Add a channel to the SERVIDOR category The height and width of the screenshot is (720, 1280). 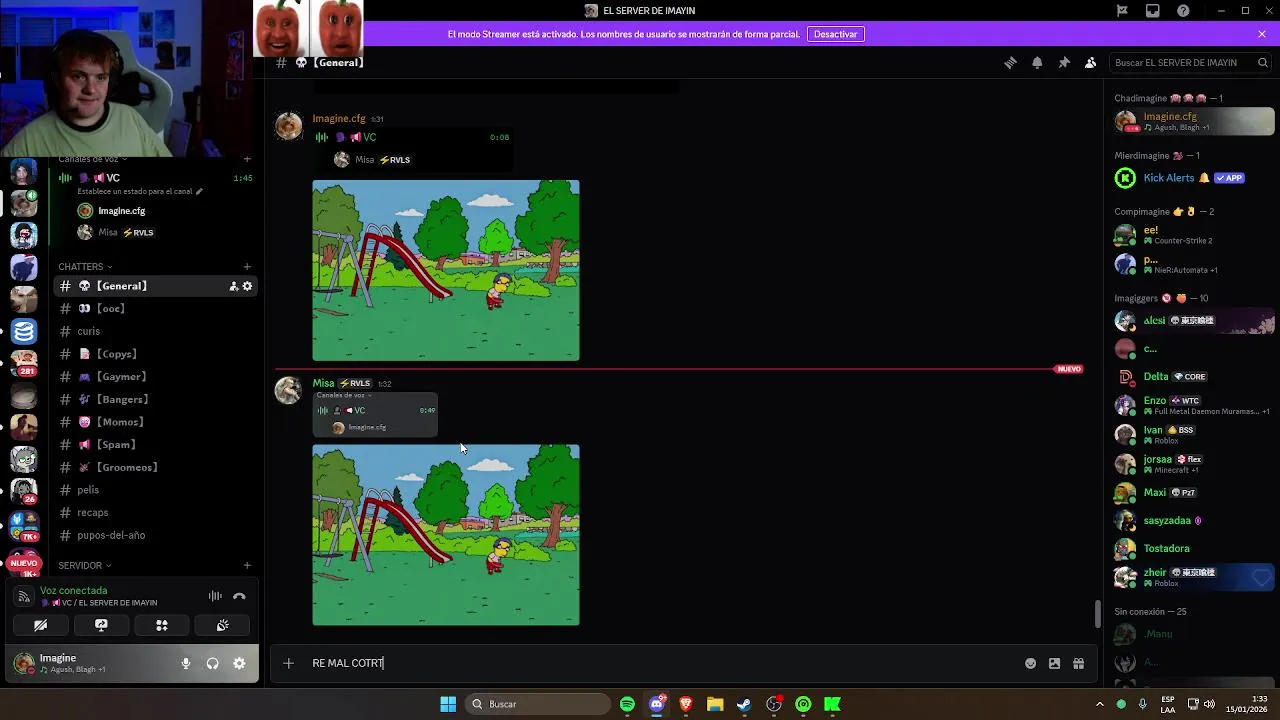[247, 566]
